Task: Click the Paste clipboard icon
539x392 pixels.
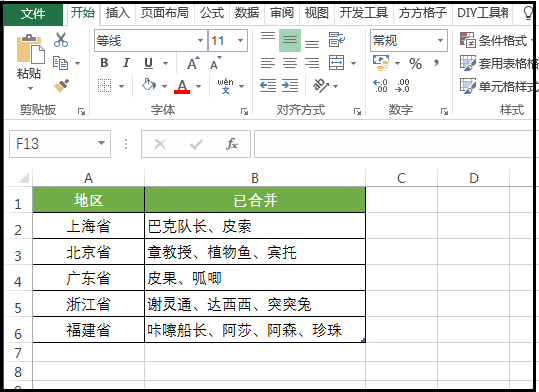Action: (30, 49)
